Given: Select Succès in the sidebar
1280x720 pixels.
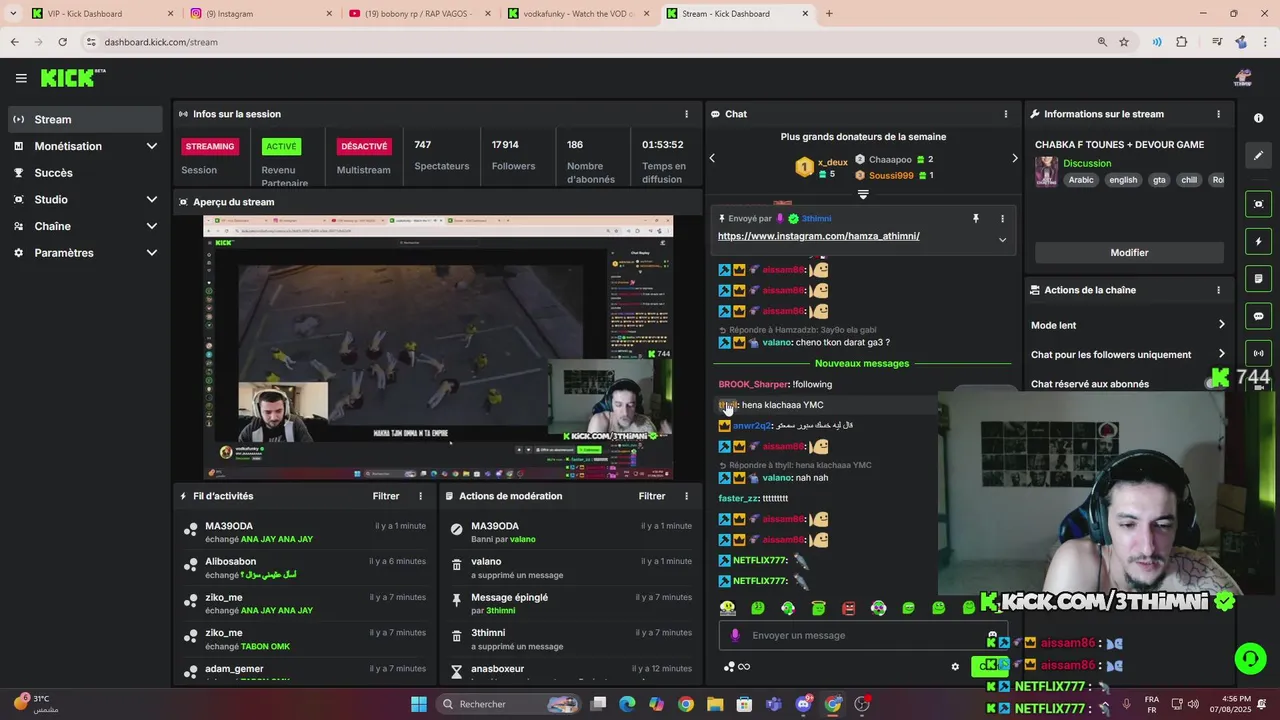Looking at the screenshot, I should pyautogui.click(x=86, y=173).
